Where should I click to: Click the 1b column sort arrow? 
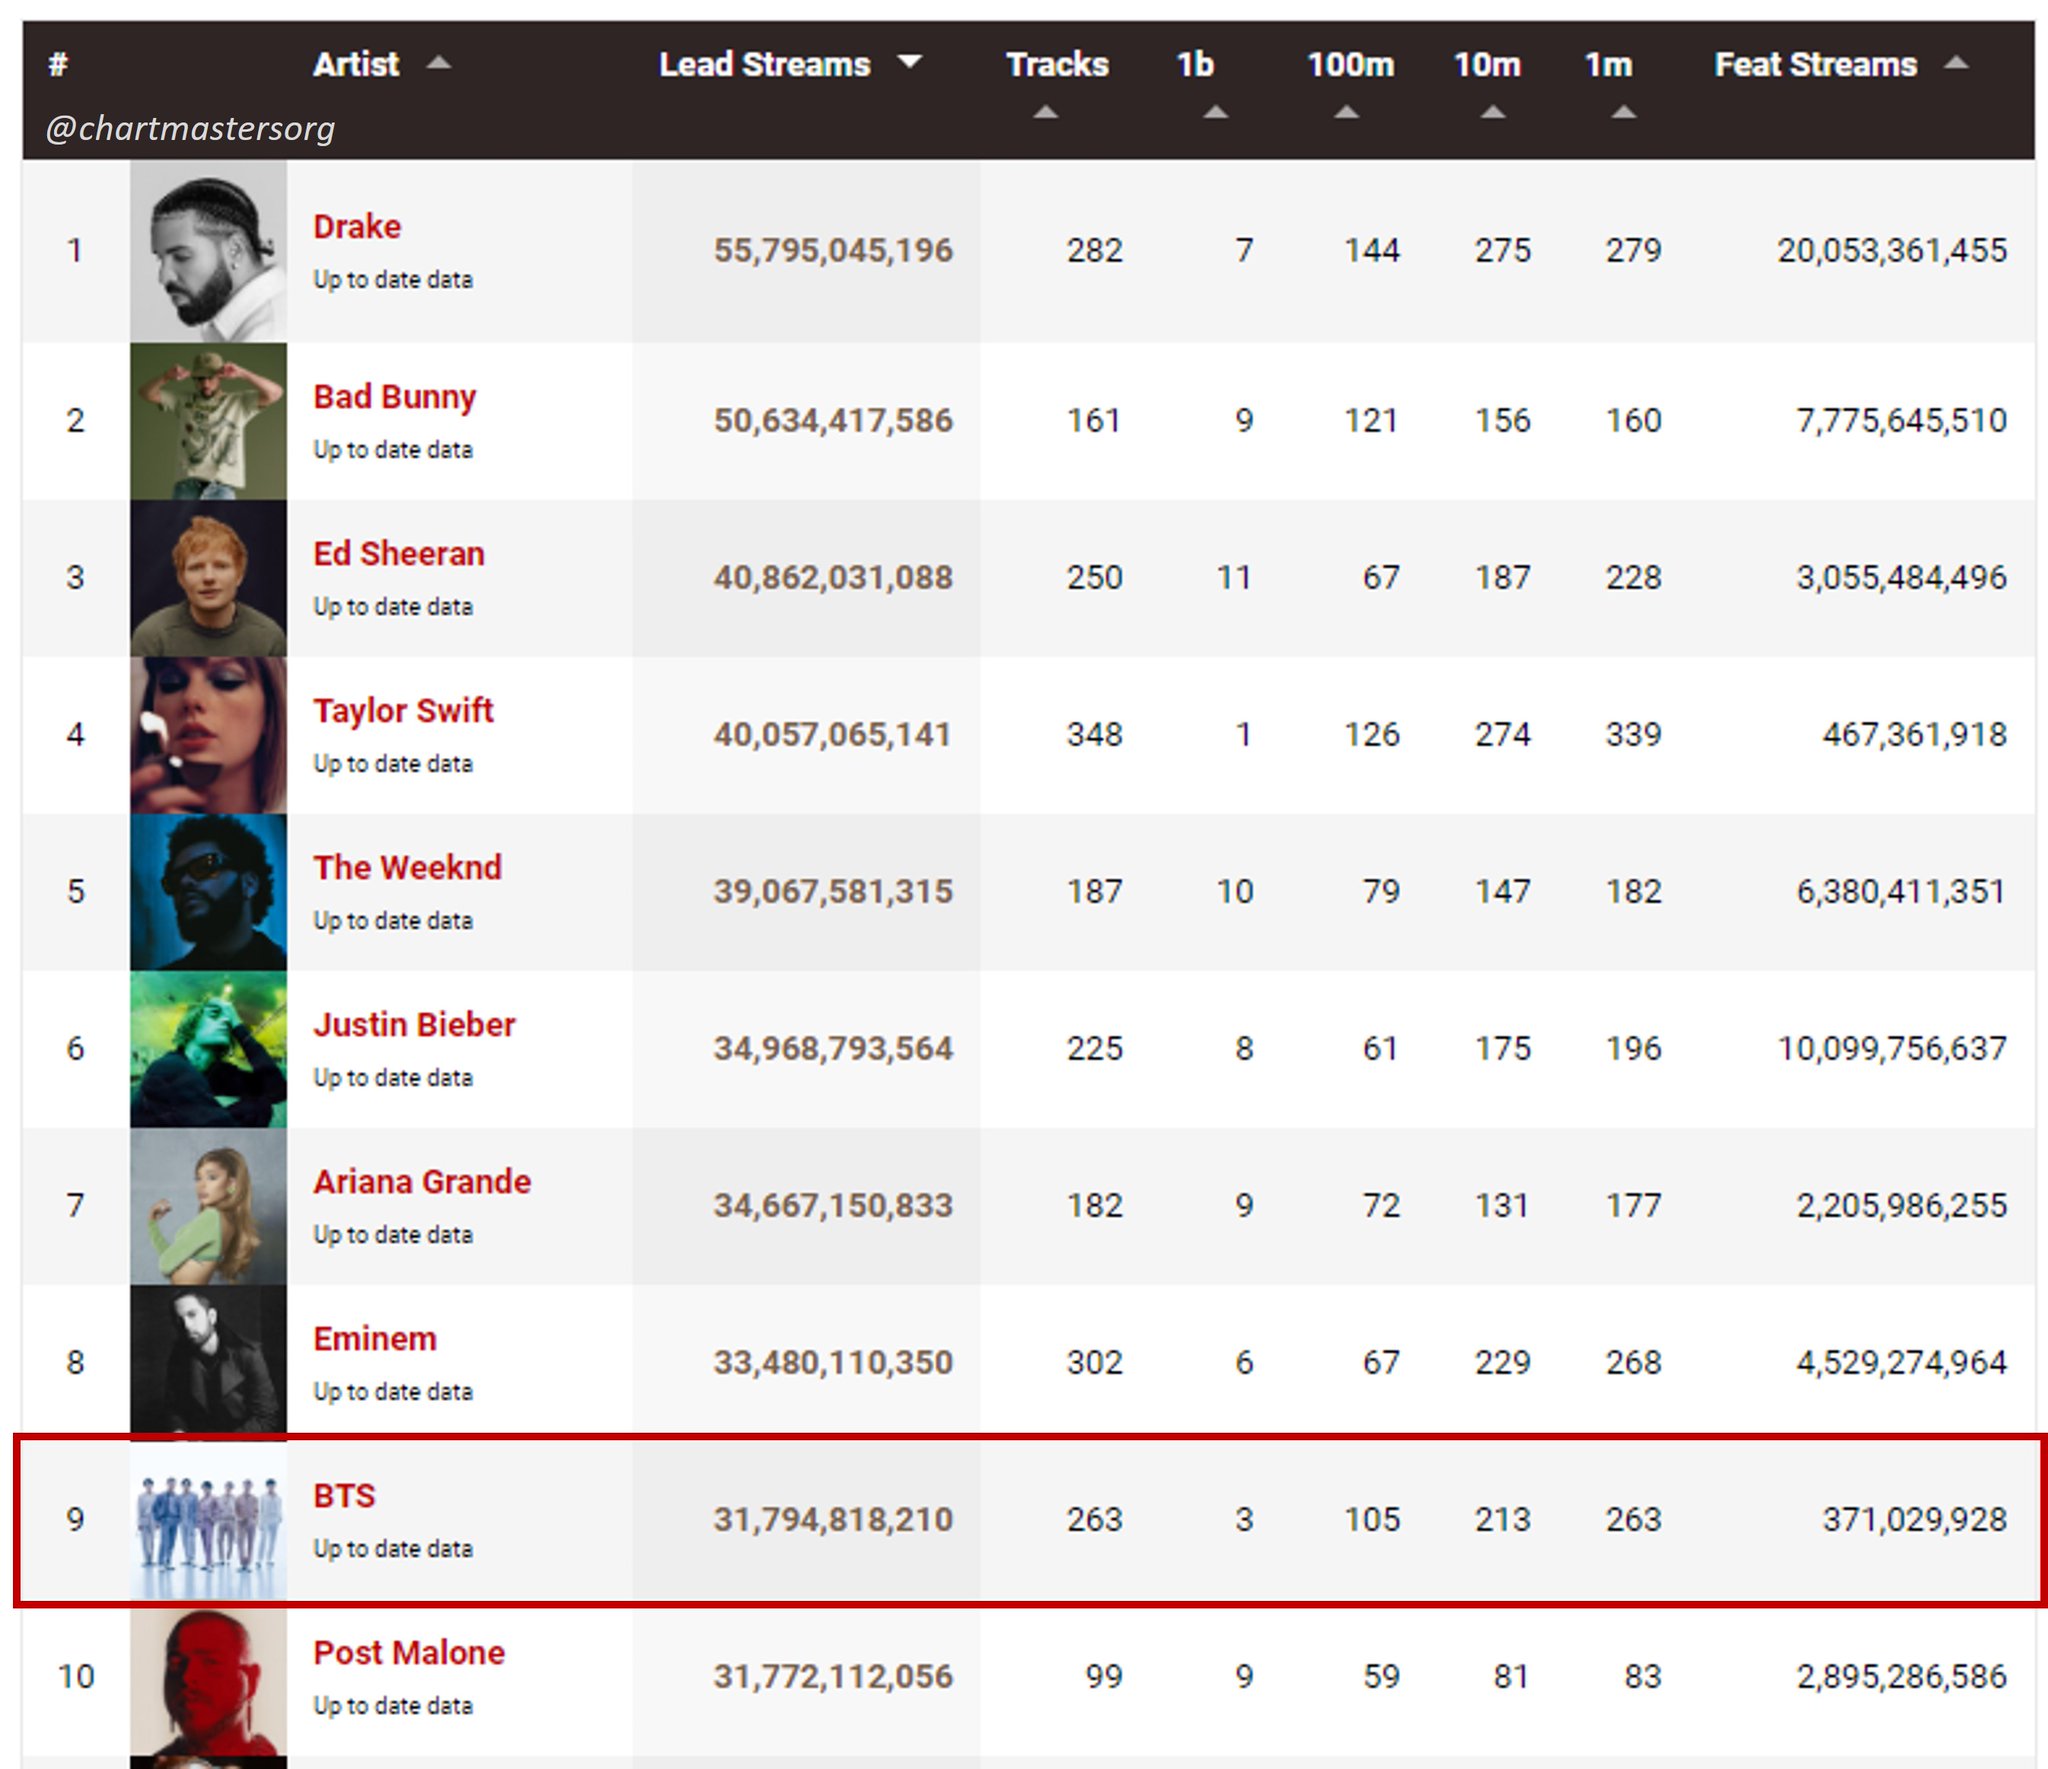tap(1216, 111)
